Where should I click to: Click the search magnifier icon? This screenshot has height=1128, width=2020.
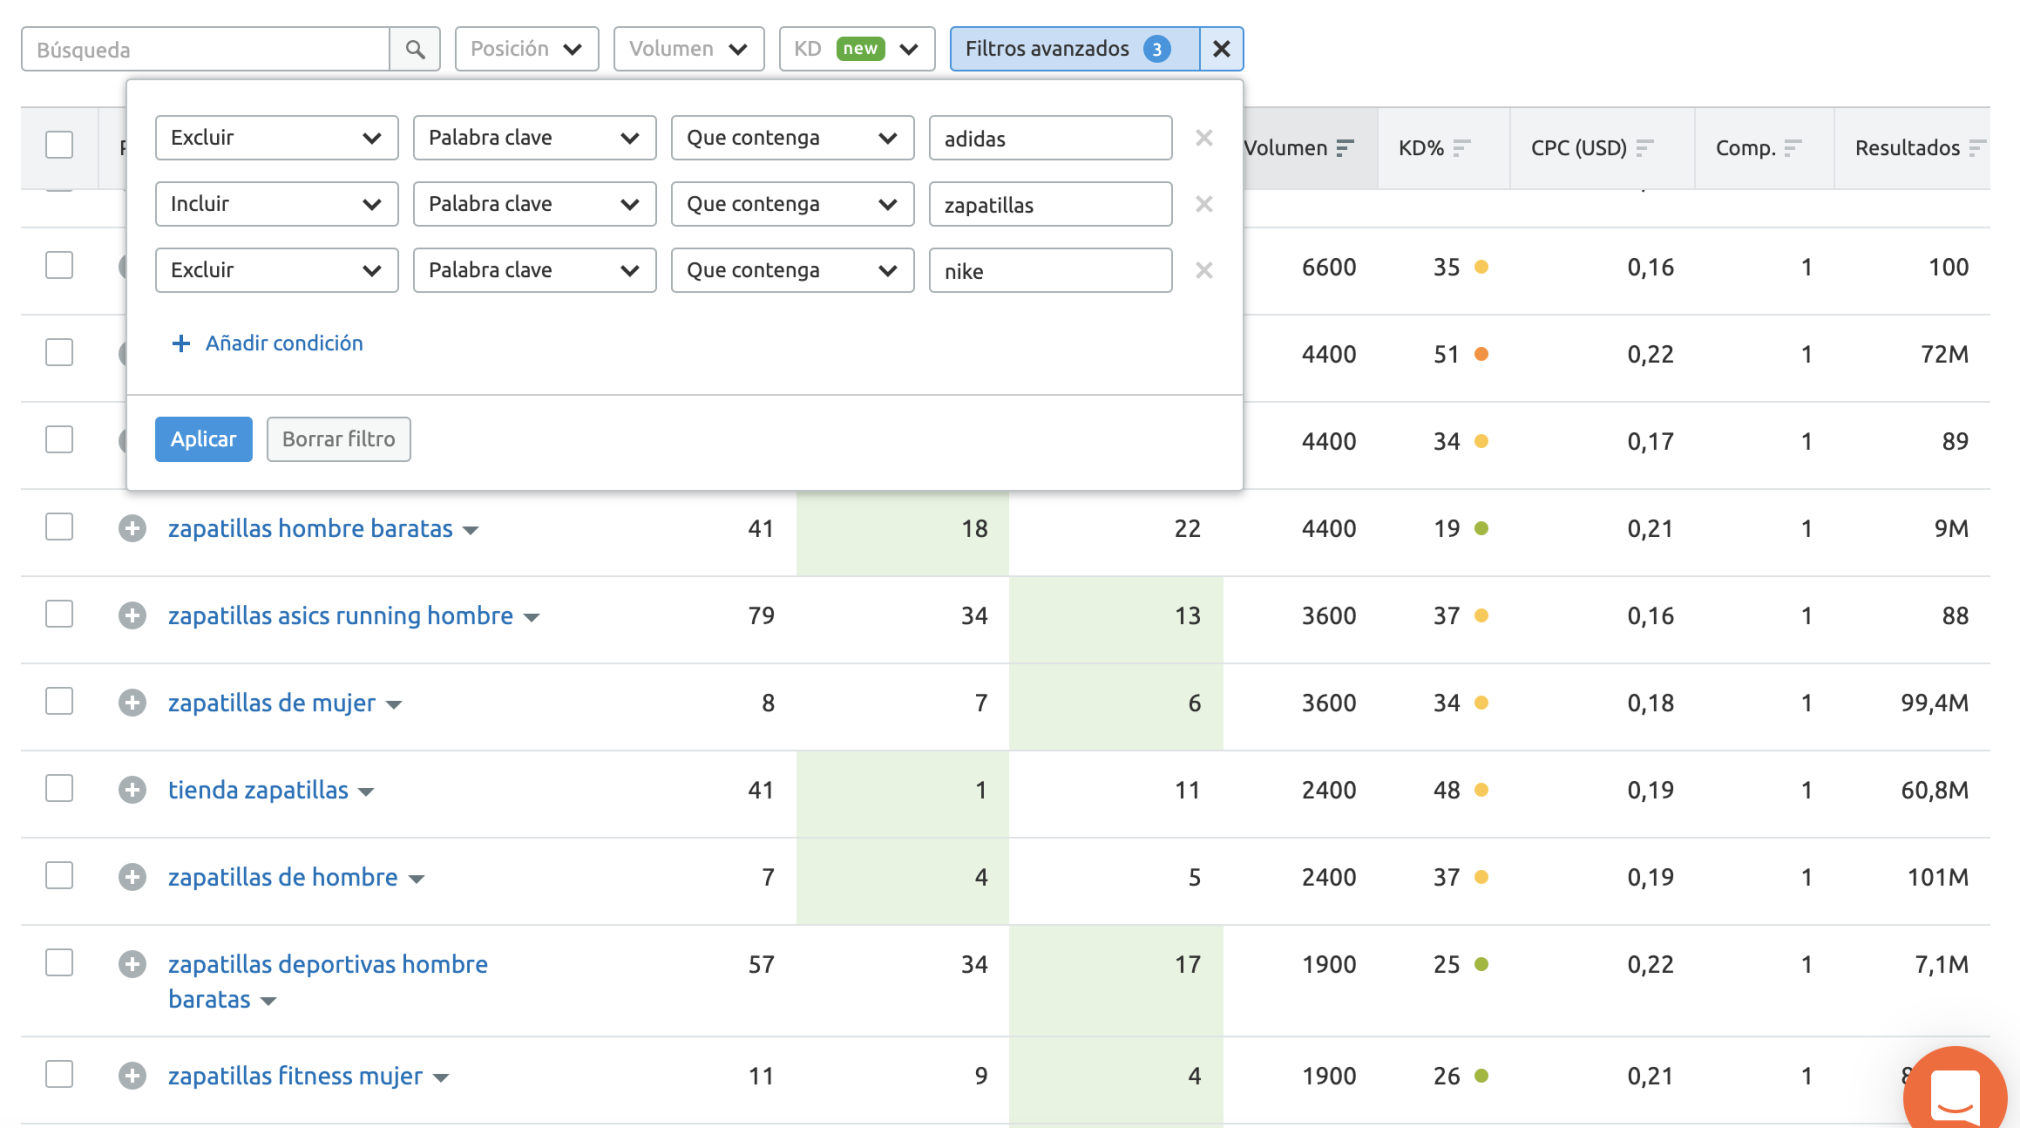point(415,49)
